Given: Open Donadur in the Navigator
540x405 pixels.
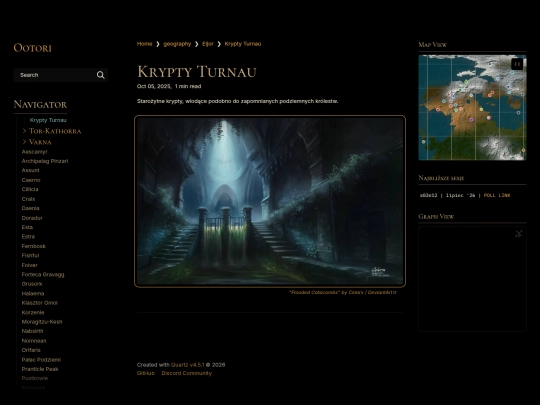Looking at the screenshot, I should [x=32, y=218].
